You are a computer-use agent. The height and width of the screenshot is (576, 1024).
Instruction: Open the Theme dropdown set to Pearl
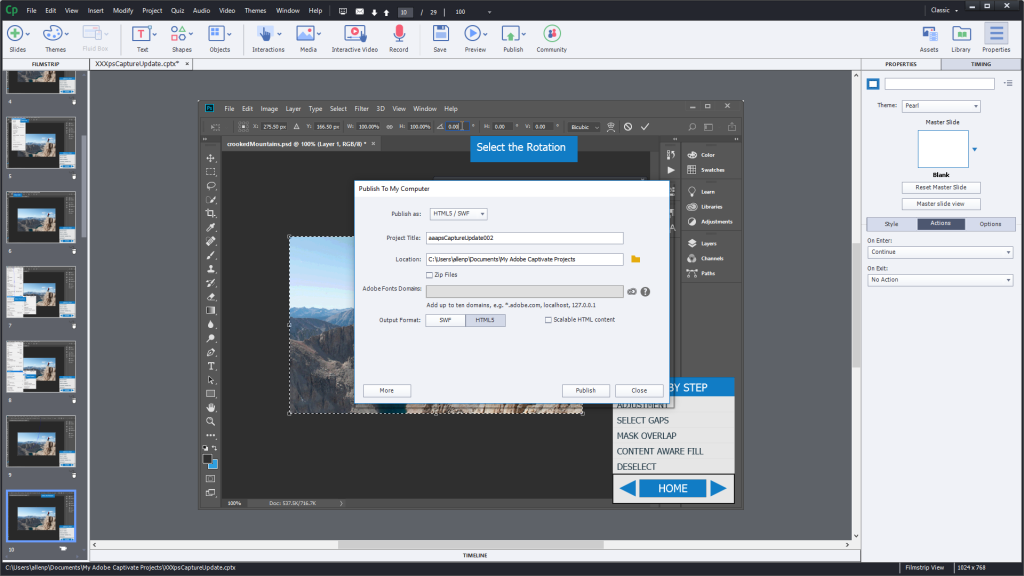pyautogui.click(x=941, y=106)
